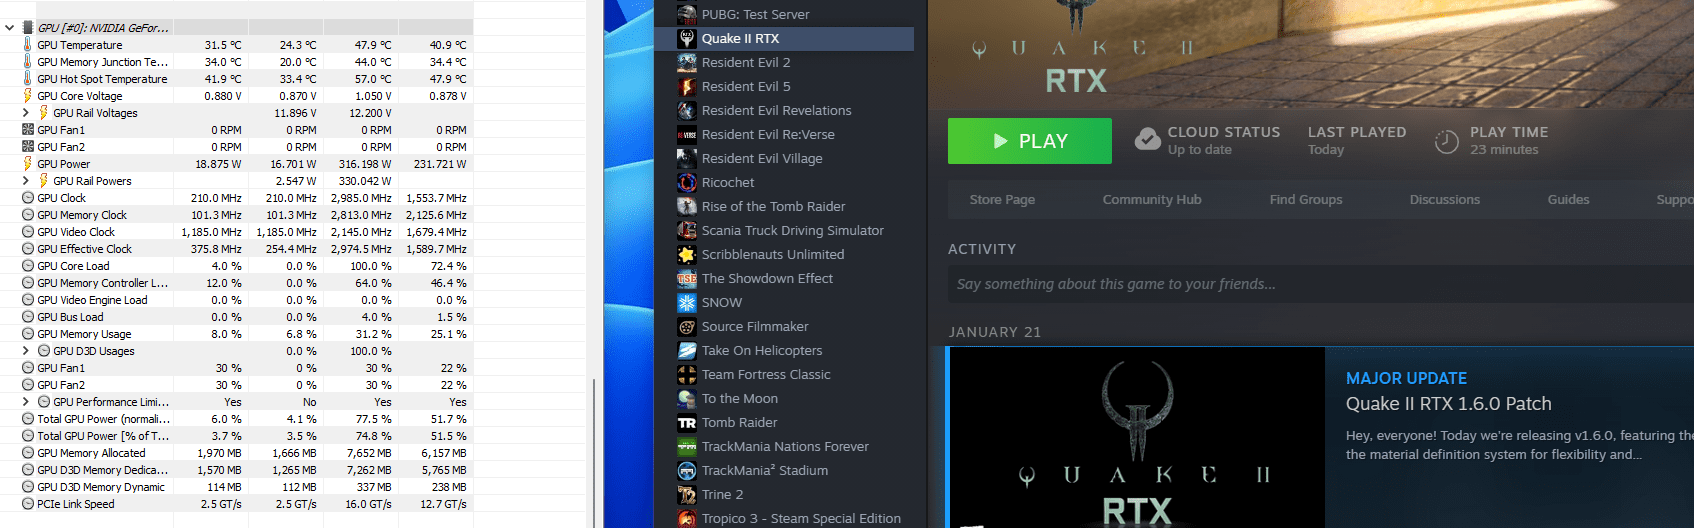Expand the GPU Rail Powers row

pyautogui.click(x=26, y=181)
